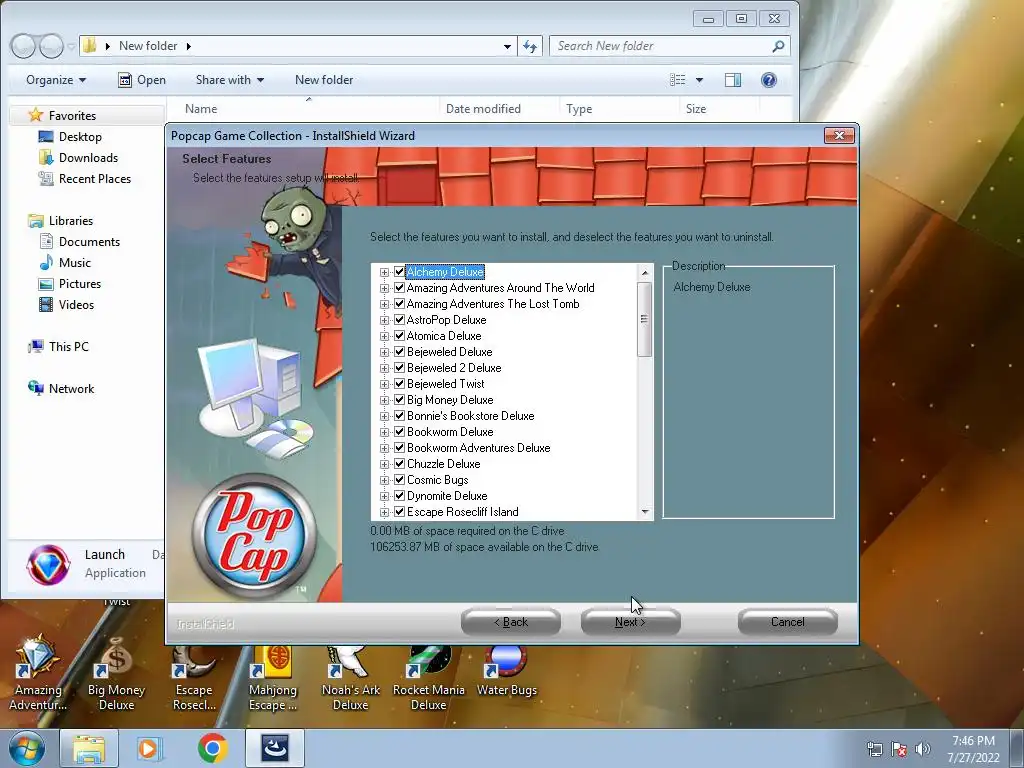Uncheck Amazing Adventures The Lost Tomb checkbox
This screenshot has width=1024, height=768.
(400, 304)
